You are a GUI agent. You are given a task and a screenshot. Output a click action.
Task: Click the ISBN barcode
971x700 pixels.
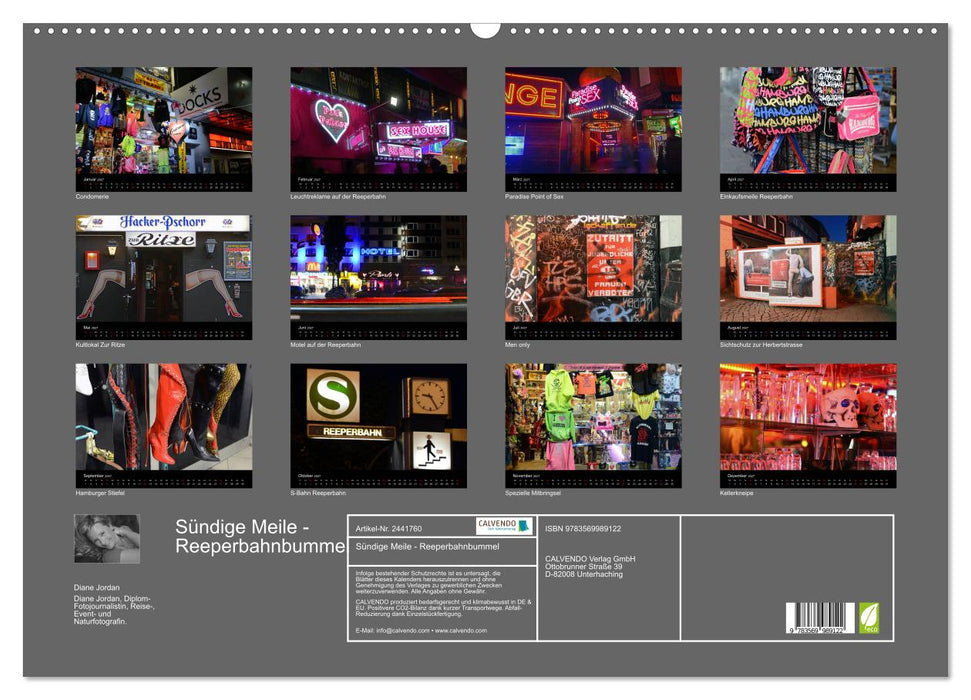[820, 618]
